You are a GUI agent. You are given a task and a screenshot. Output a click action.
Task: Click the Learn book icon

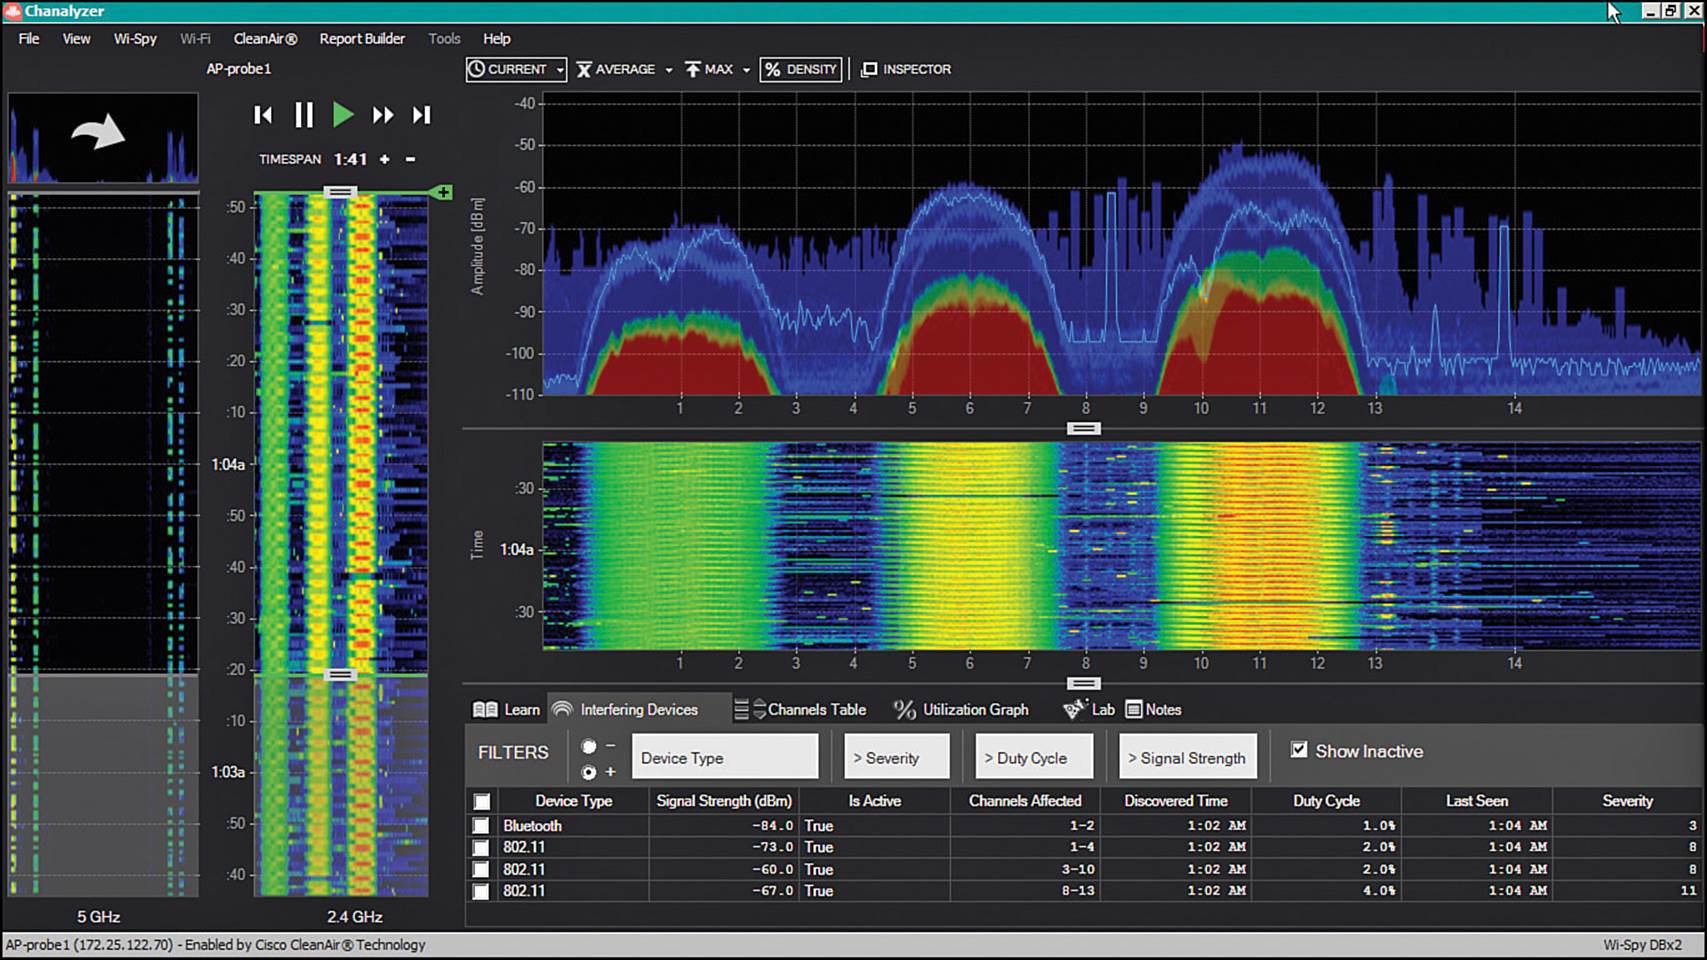tap(485, 709)
